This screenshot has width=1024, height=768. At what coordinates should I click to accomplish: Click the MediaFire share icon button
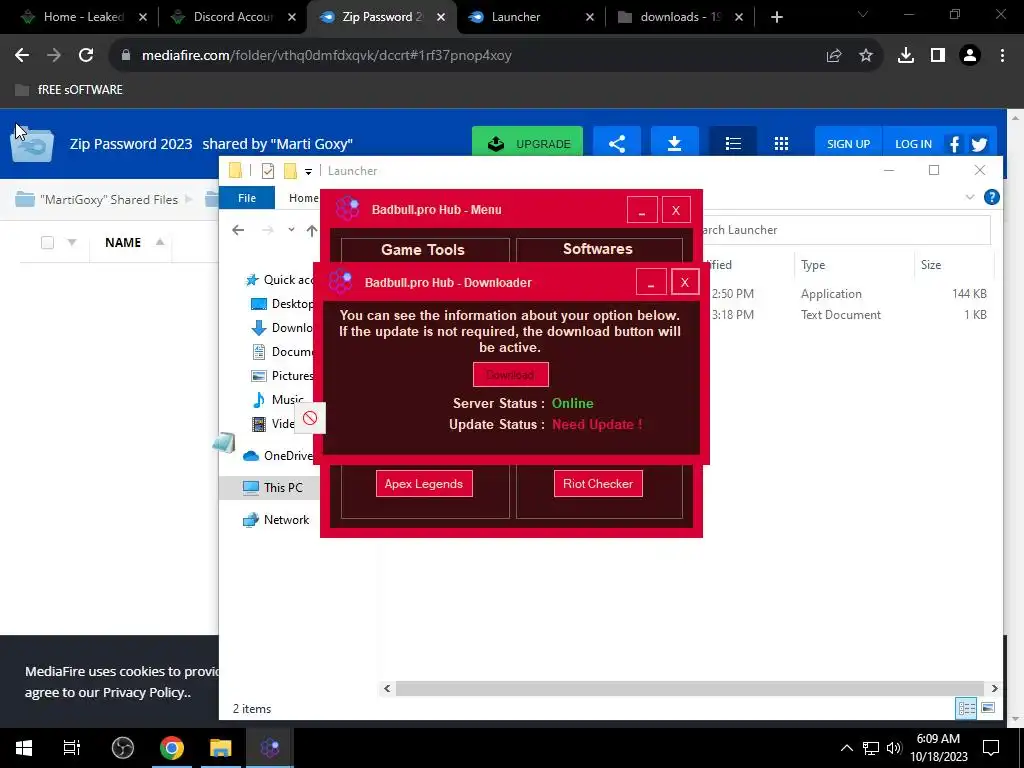[617, 144]
